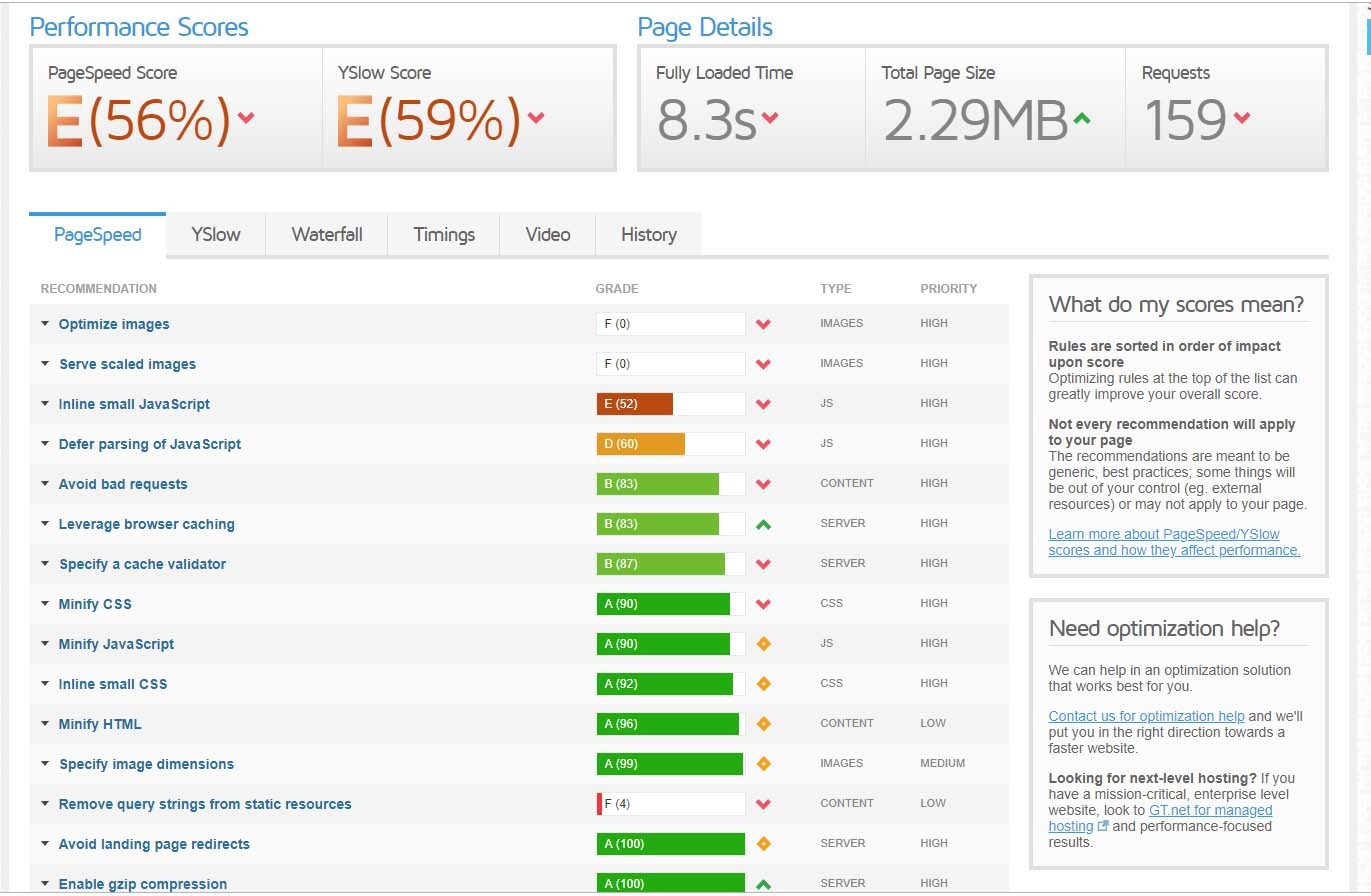
Task: Click the red arrow next to PageSpeed Score
Action: 246,118
